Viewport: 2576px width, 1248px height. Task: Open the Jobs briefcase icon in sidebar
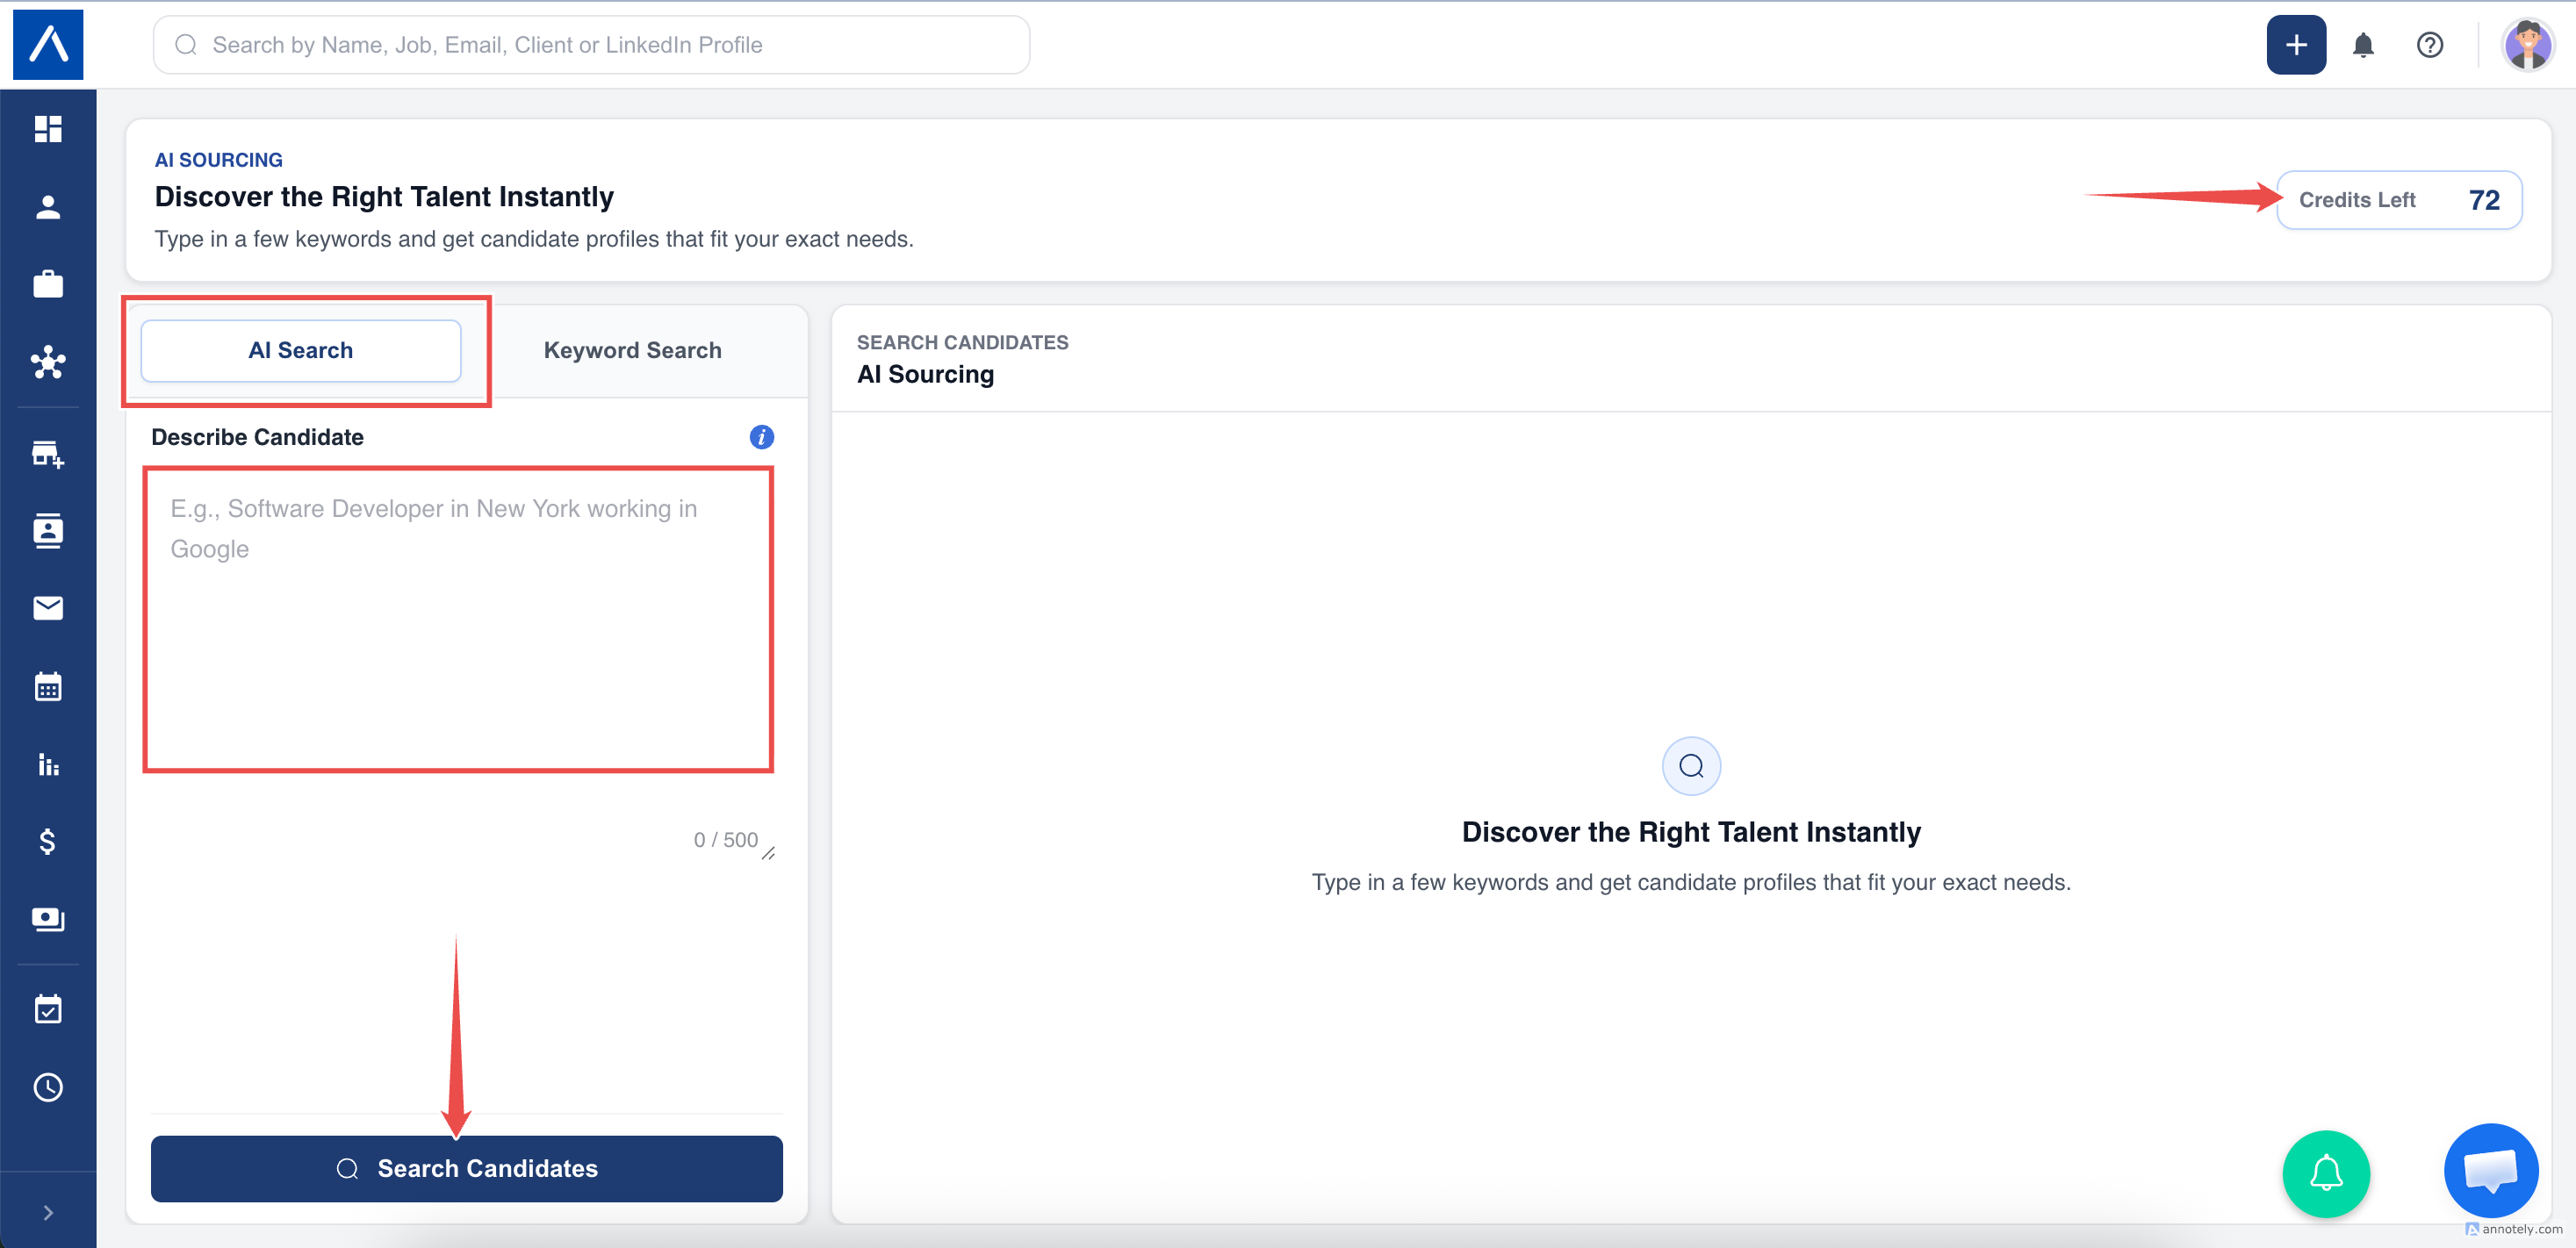point(48,284)
